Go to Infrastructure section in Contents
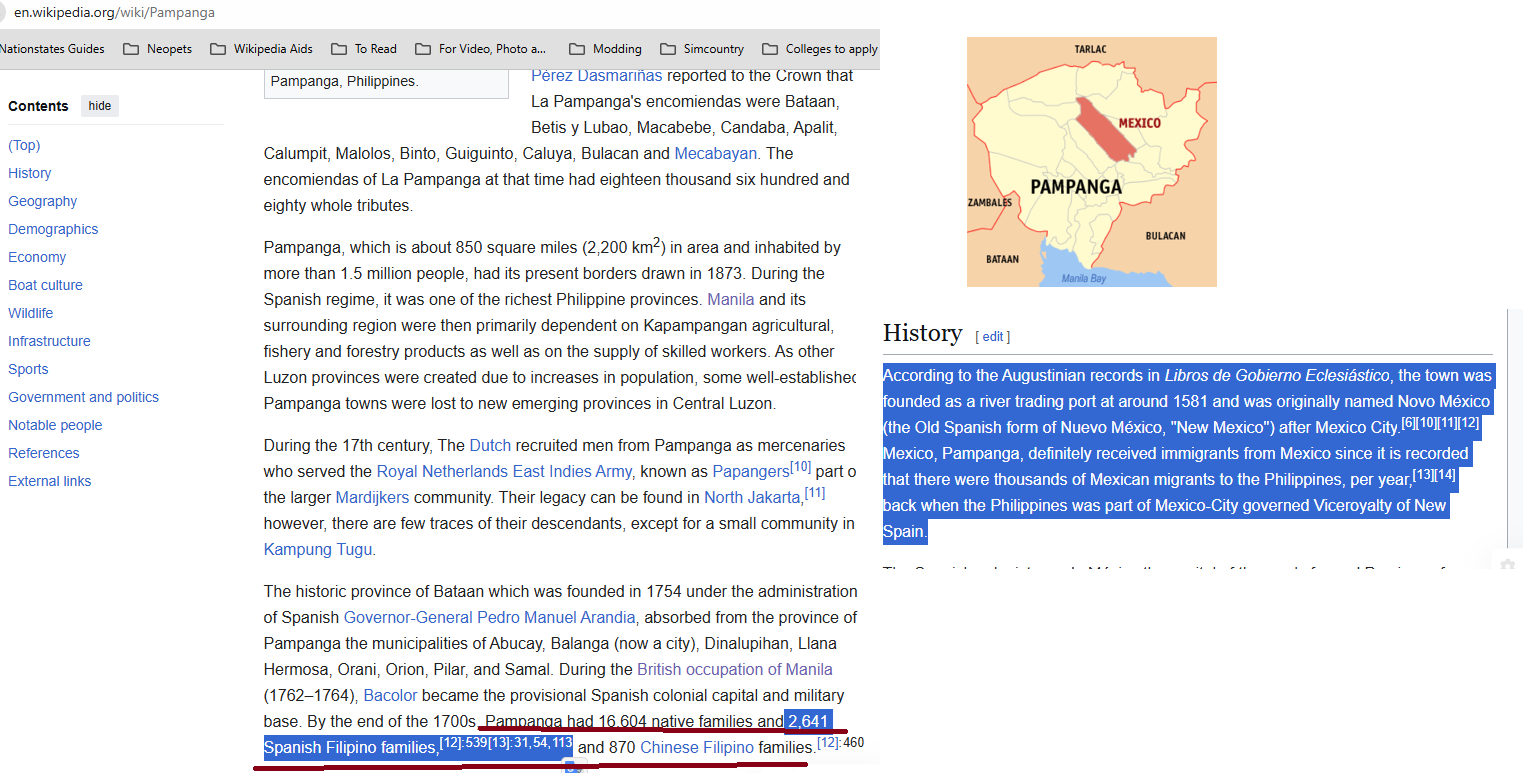 [x=49, y=341]
